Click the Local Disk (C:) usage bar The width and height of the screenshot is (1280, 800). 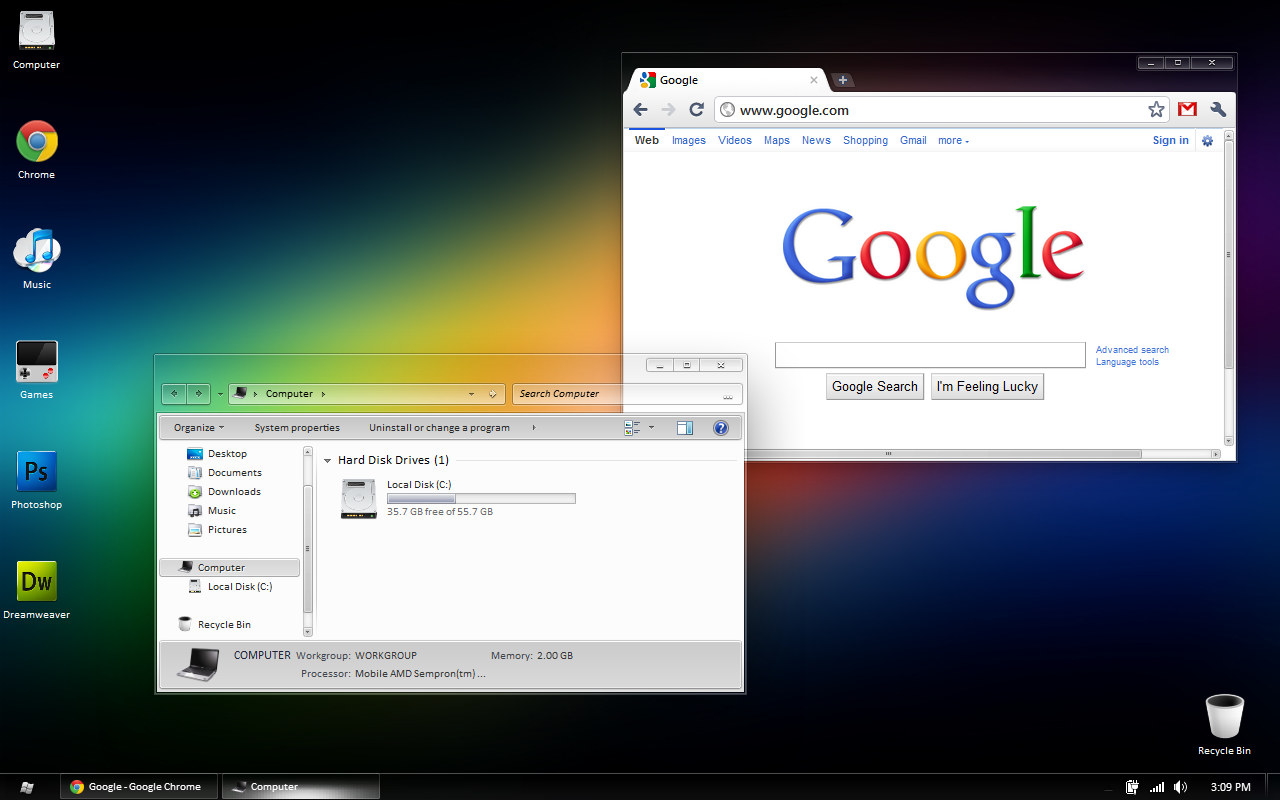(x=481, y=498)
